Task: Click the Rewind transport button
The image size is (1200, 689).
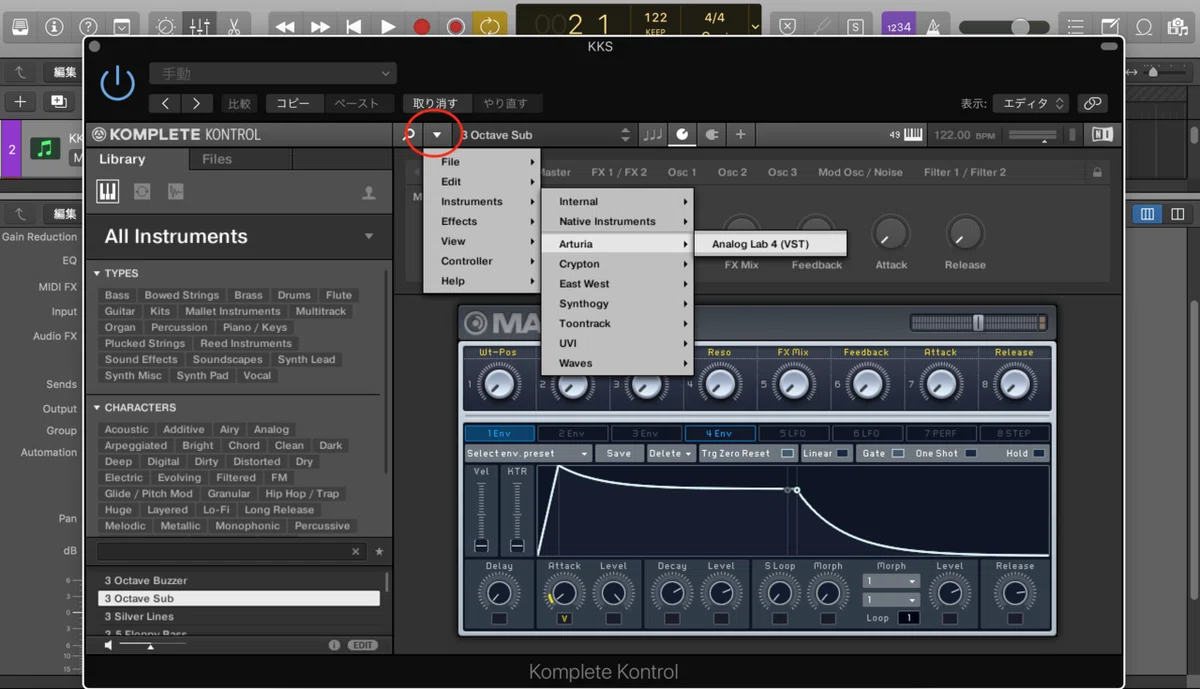Action: [x=285, y=27]
